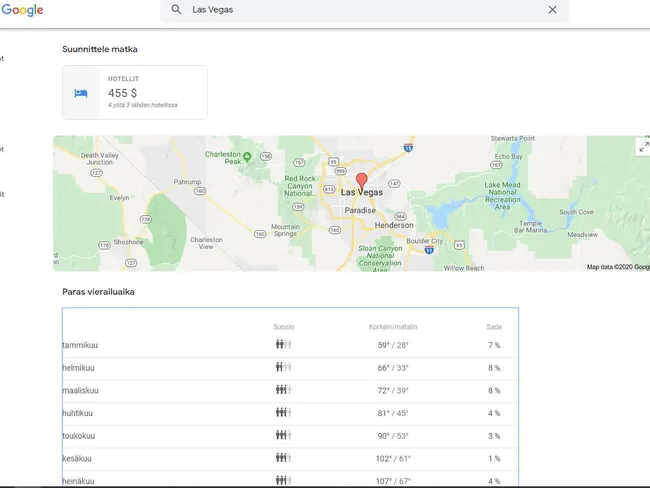Click the 66° / 33° temperature value

tap(393, 368)
